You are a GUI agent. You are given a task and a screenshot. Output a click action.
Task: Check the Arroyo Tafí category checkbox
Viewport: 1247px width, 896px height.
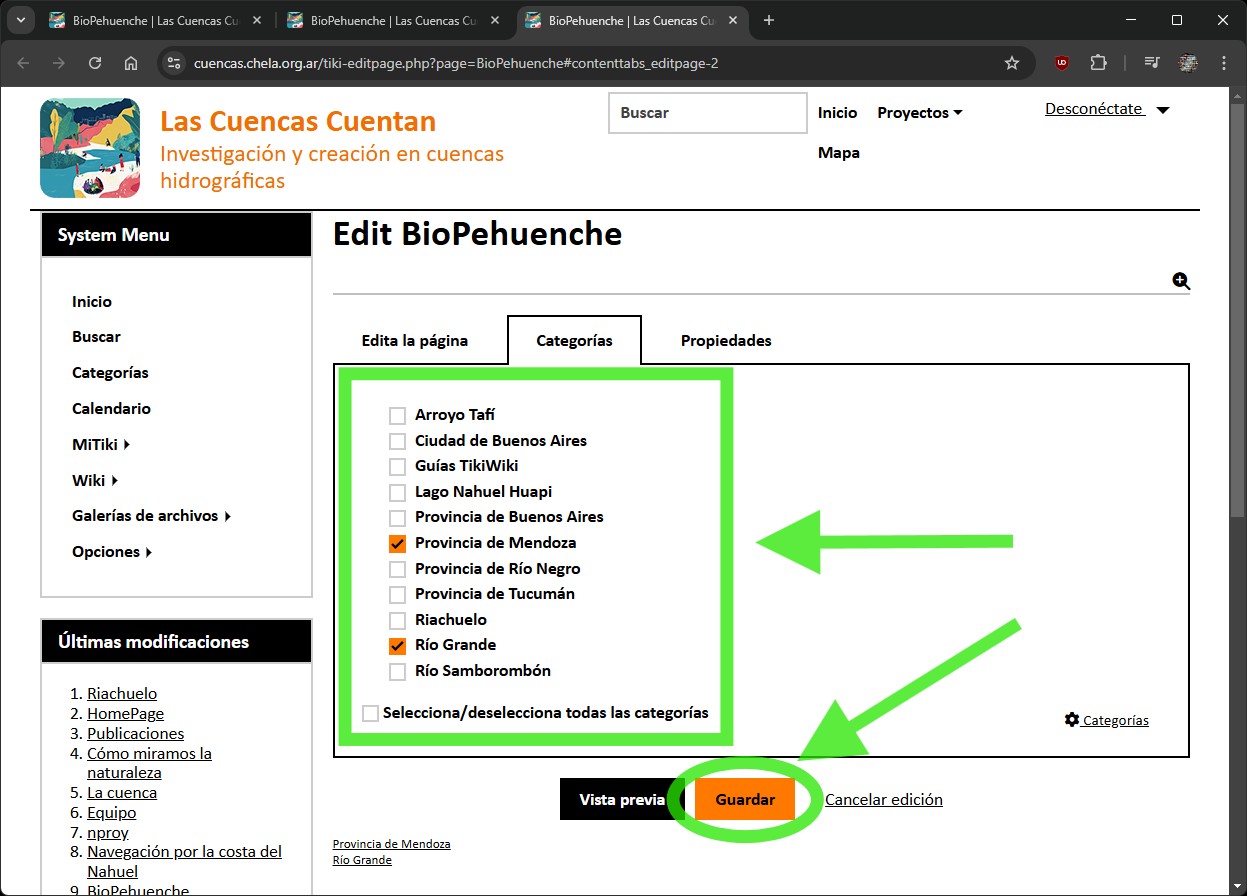point(397,415)
